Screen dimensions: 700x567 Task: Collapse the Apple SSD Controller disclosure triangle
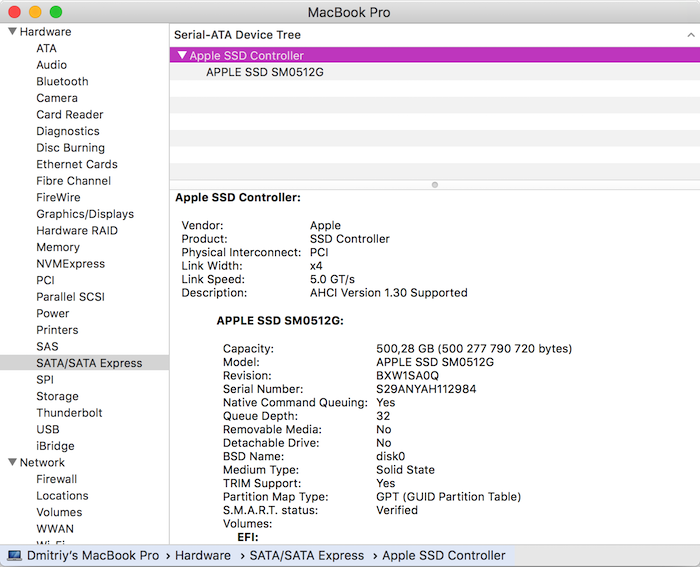[x=182, y=55]
